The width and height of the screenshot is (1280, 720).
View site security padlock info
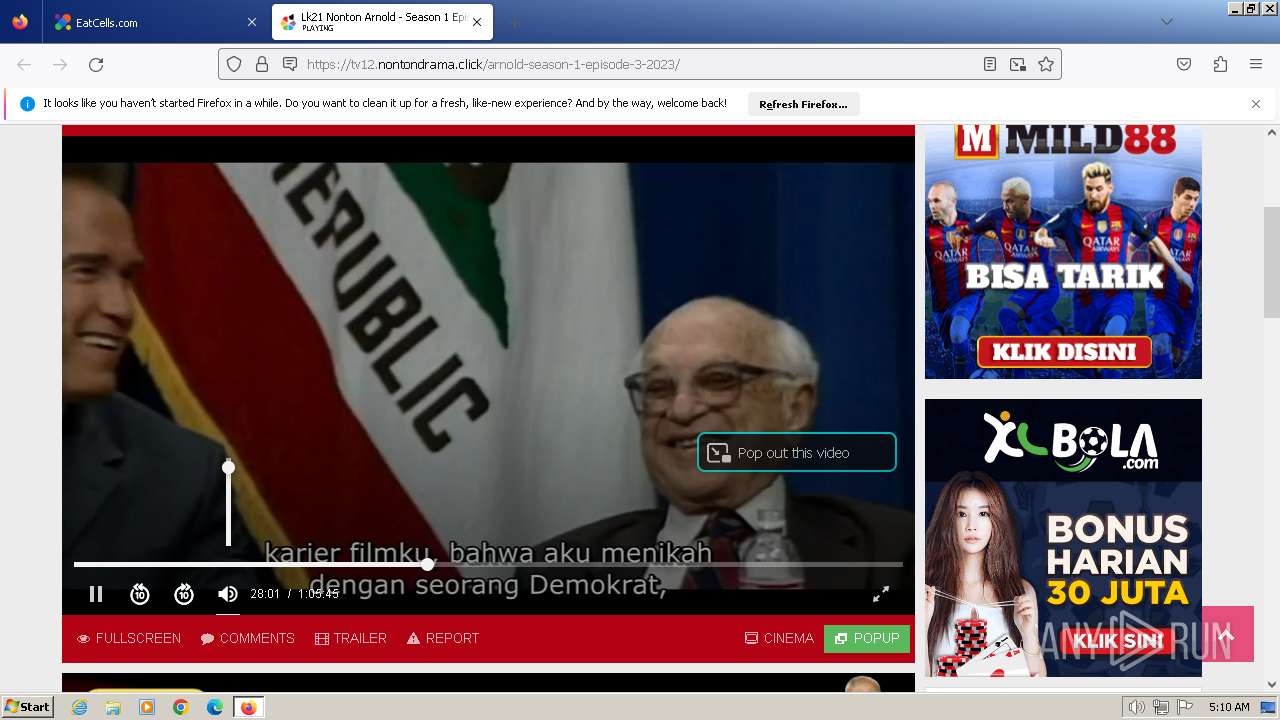(262, 64)
